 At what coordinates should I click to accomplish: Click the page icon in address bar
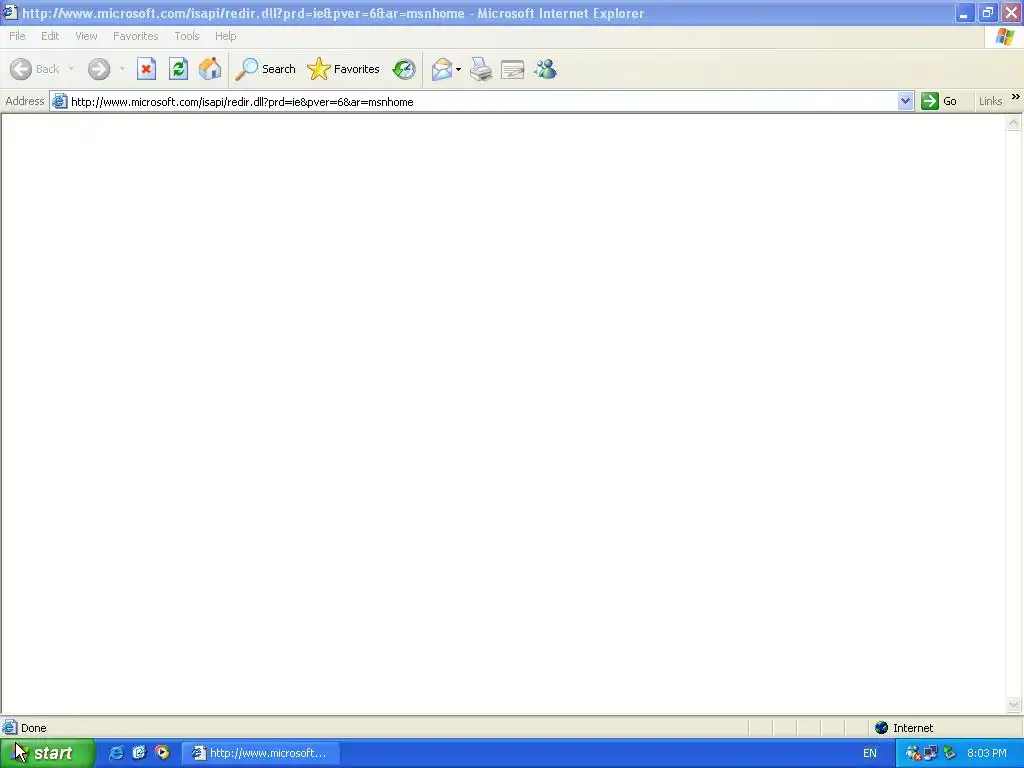(x=59, y=101)
